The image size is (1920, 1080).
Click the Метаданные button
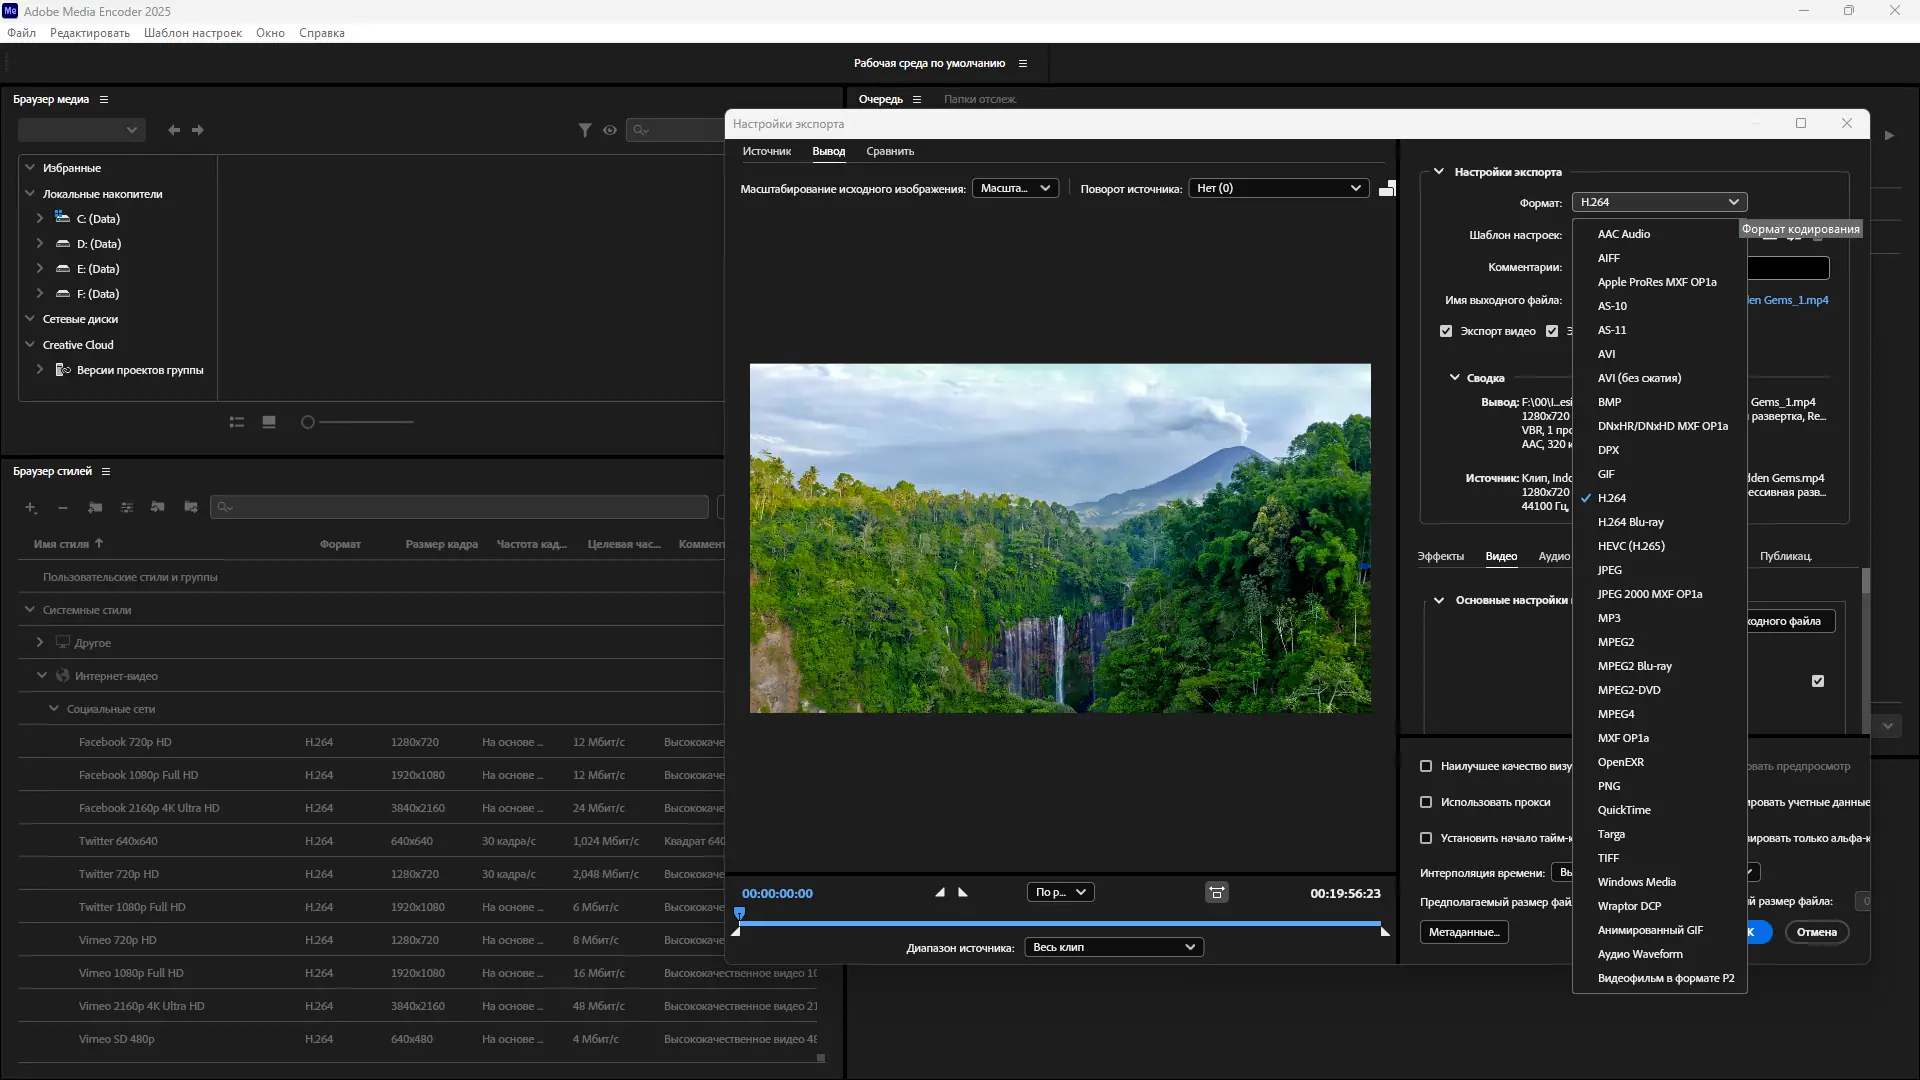point(1463,932)
